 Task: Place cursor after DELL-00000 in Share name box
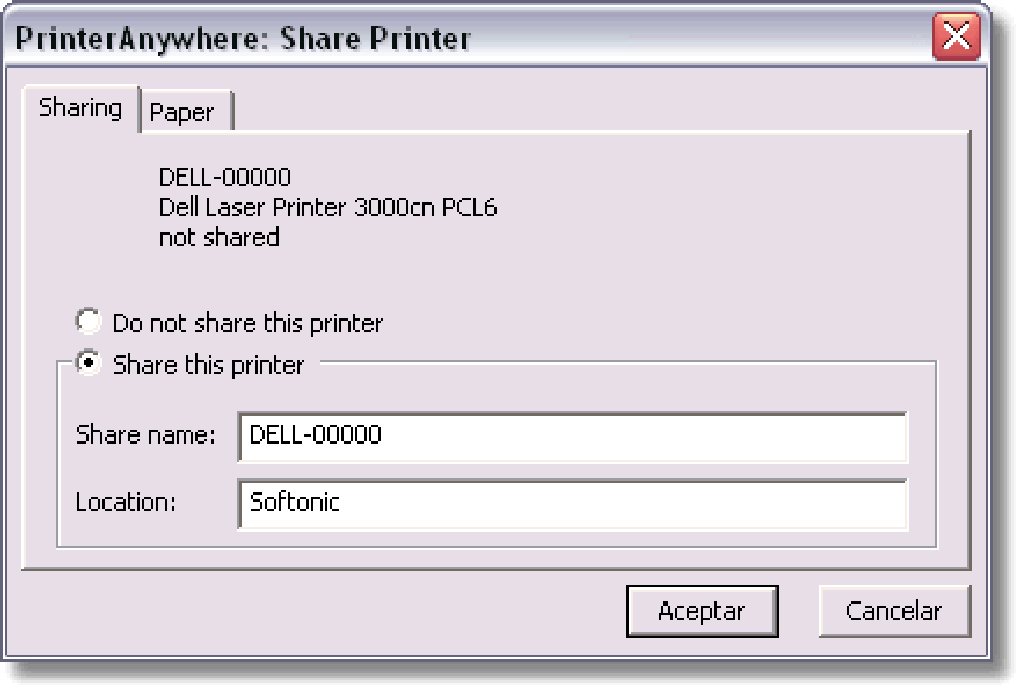click(383, 435)
